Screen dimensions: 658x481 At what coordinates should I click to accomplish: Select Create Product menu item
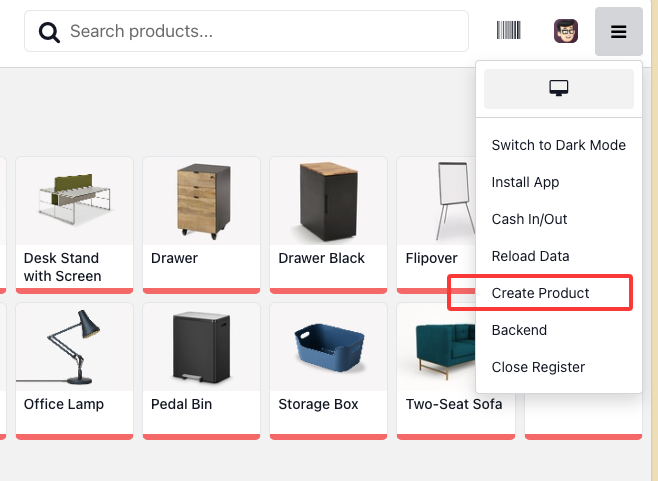540,293
